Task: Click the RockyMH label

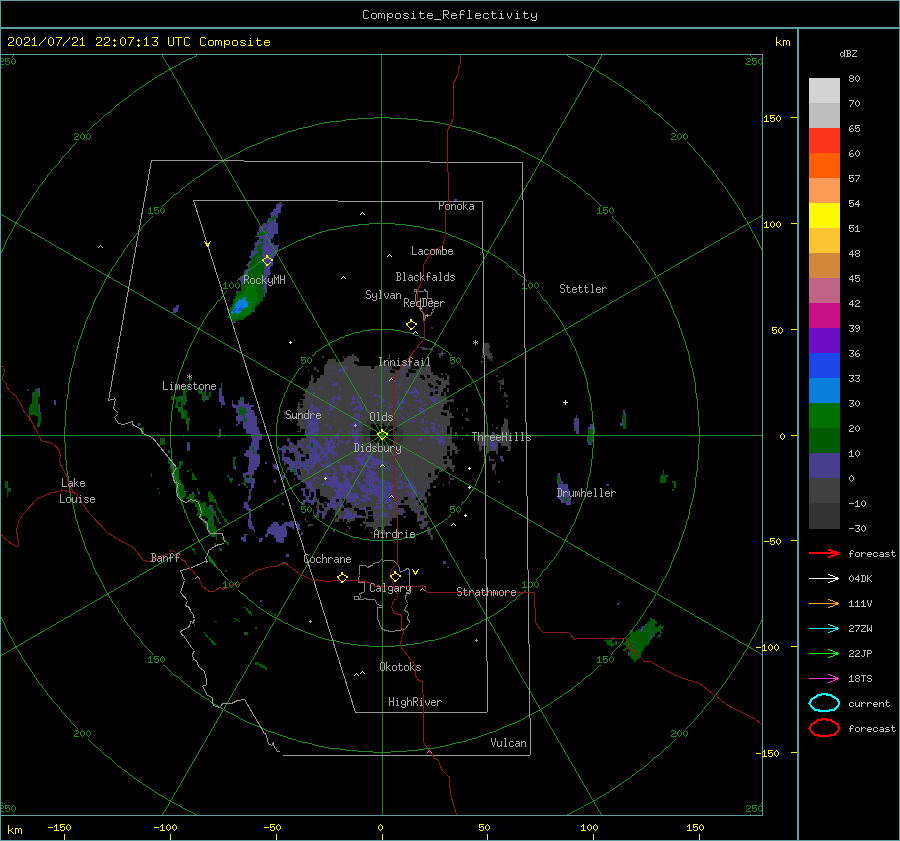Action: 264,280
